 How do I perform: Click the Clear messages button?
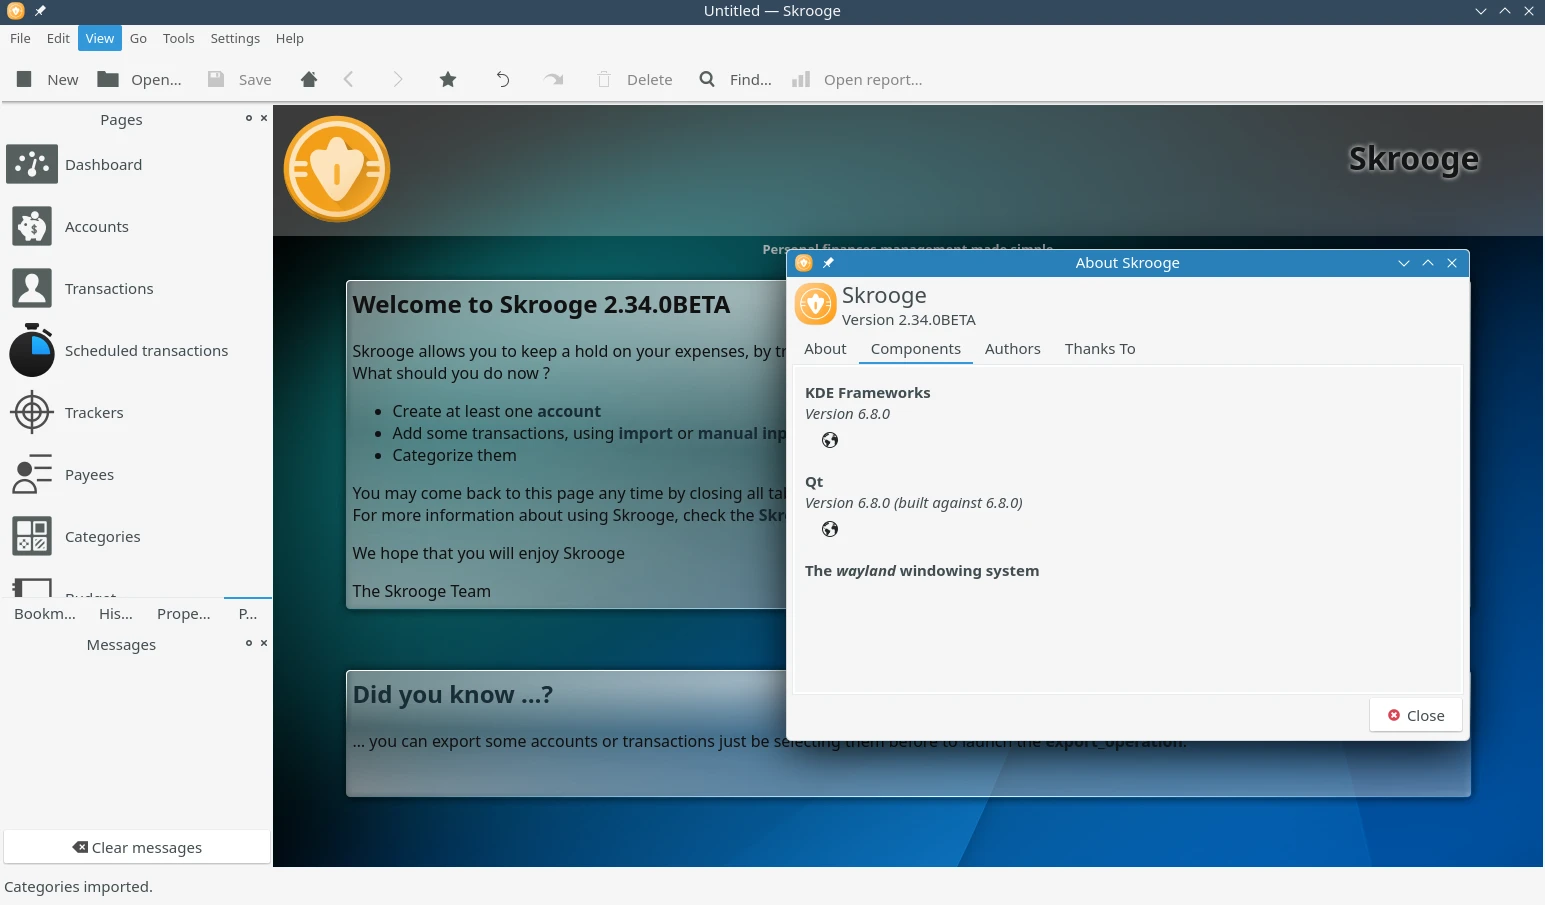pyautogui.click(x=137, y=848)
